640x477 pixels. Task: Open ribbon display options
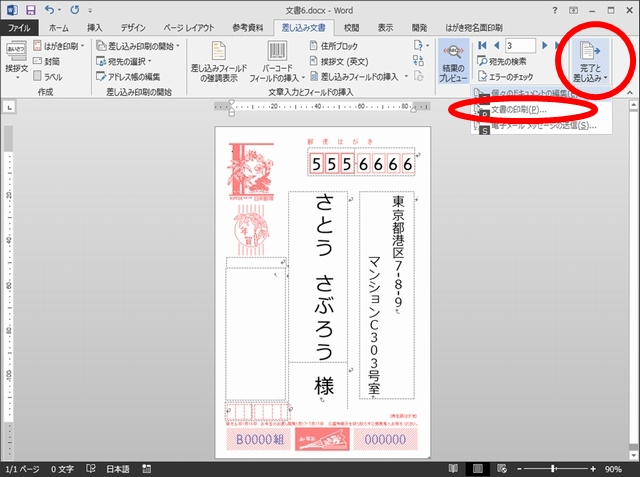pos(573,10)
